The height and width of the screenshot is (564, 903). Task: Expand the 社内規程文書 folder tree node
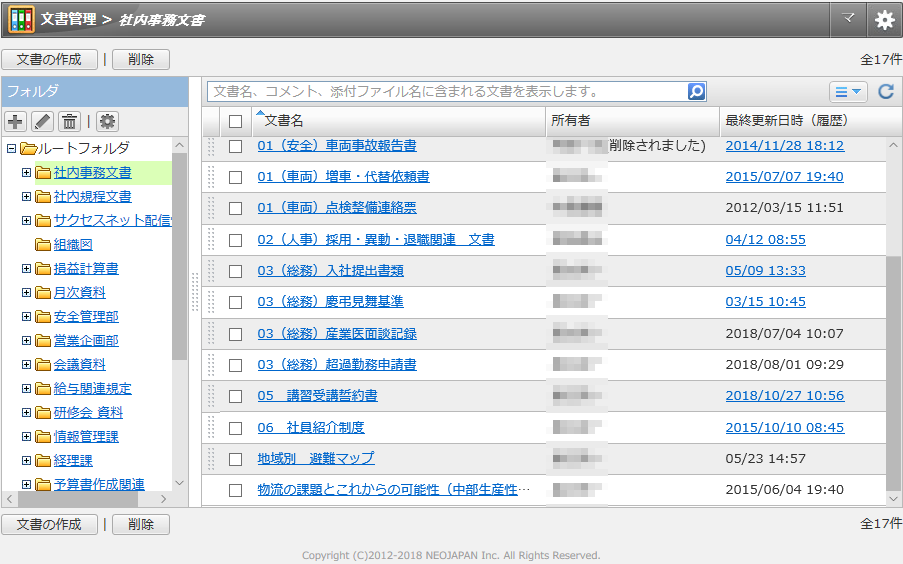pos(27,196)
